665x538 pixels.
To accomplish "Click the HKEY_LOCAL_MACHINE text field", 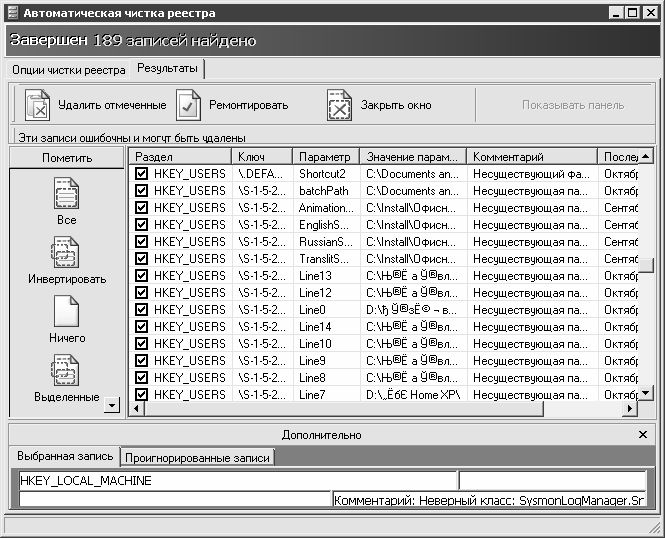I will pyautogui.click(x=237, y=481).
